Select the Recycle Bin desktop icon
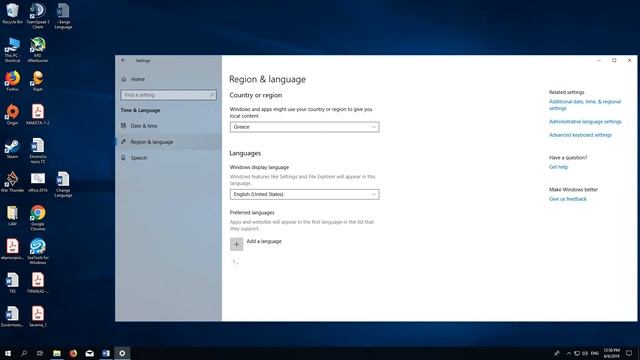This screenshot has width=640, height=360. [12, 14]
